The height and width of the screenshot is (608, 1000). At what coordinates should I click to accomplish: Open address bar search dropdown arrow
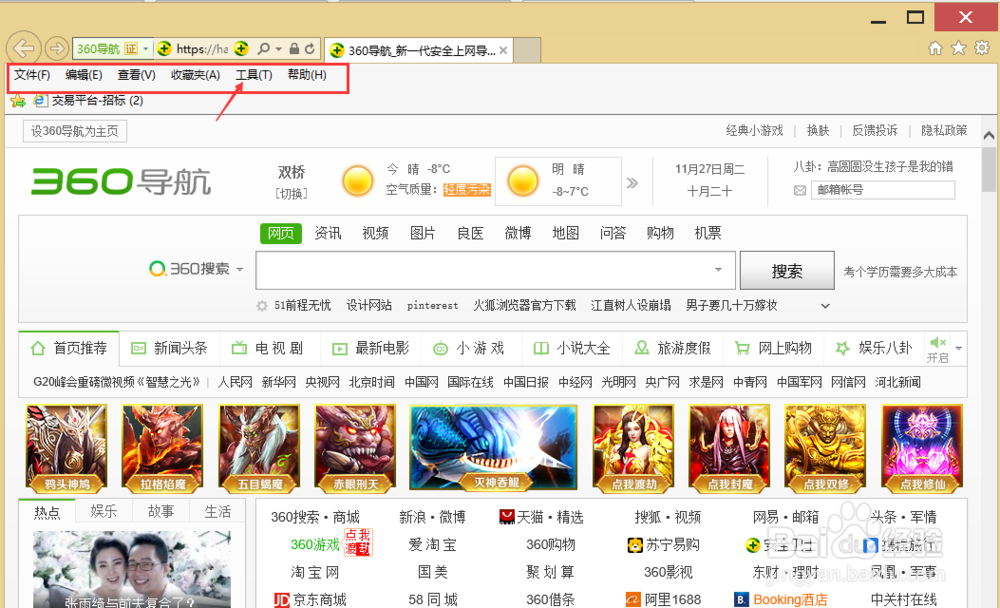tap(278, 48)
